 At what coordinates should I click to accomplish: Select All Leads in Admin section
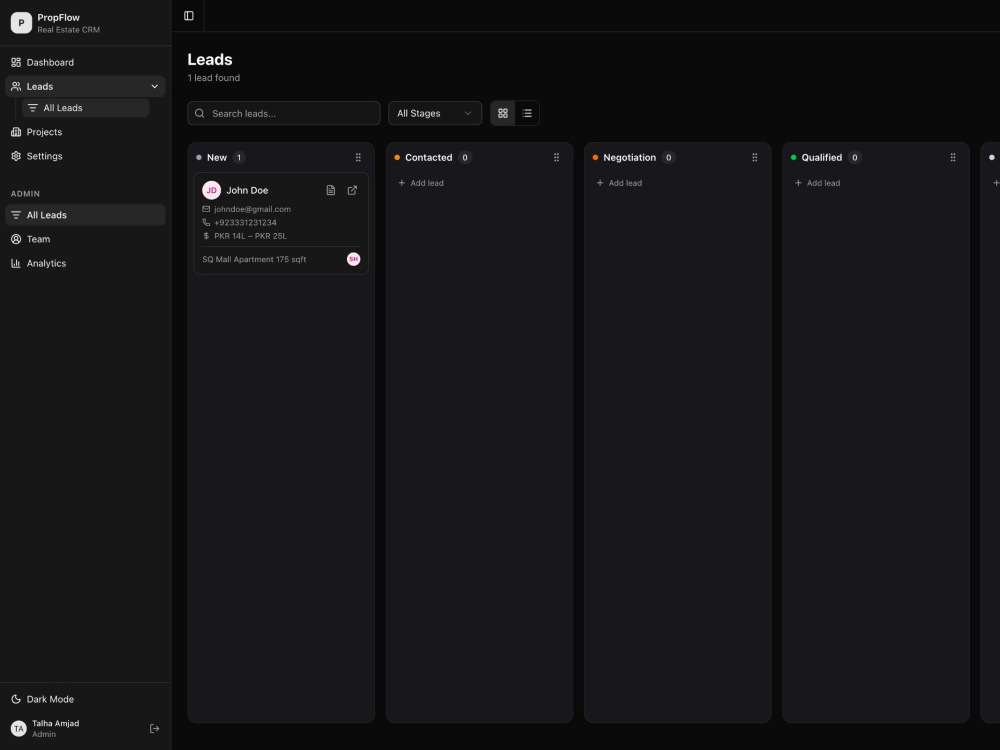[85, 215]
